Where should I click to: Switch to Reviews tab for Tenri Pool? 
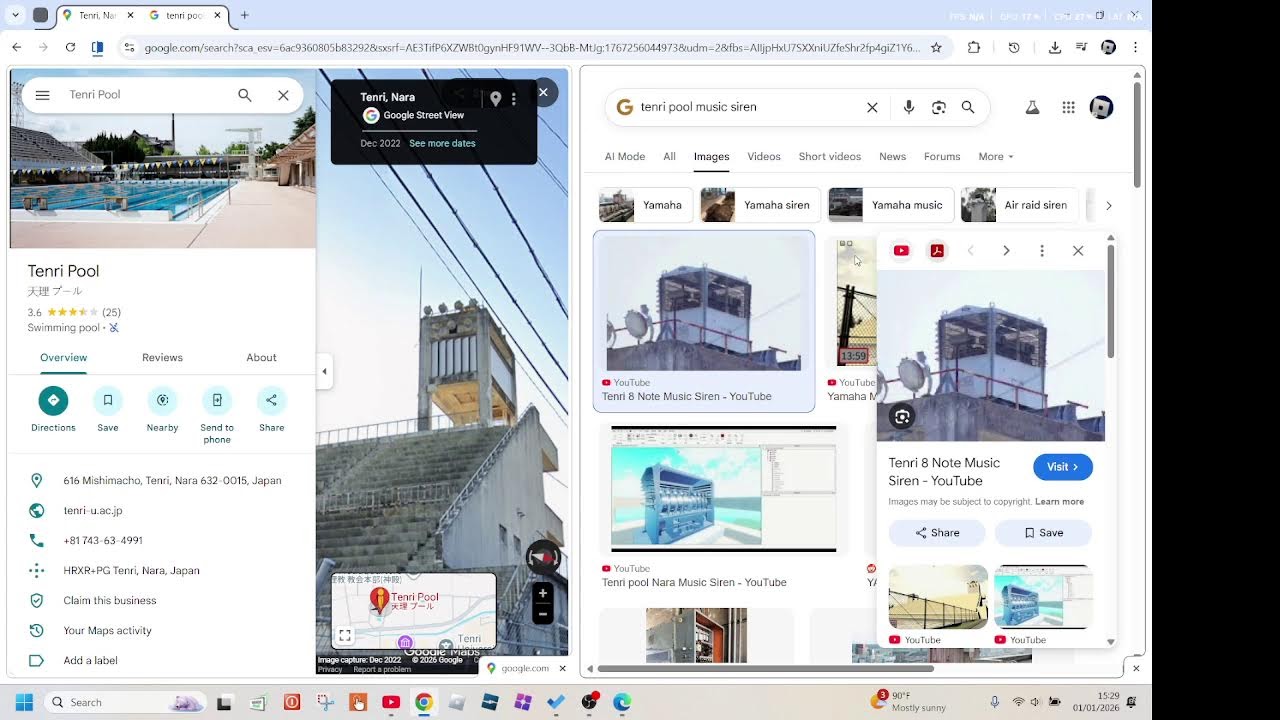162,357
